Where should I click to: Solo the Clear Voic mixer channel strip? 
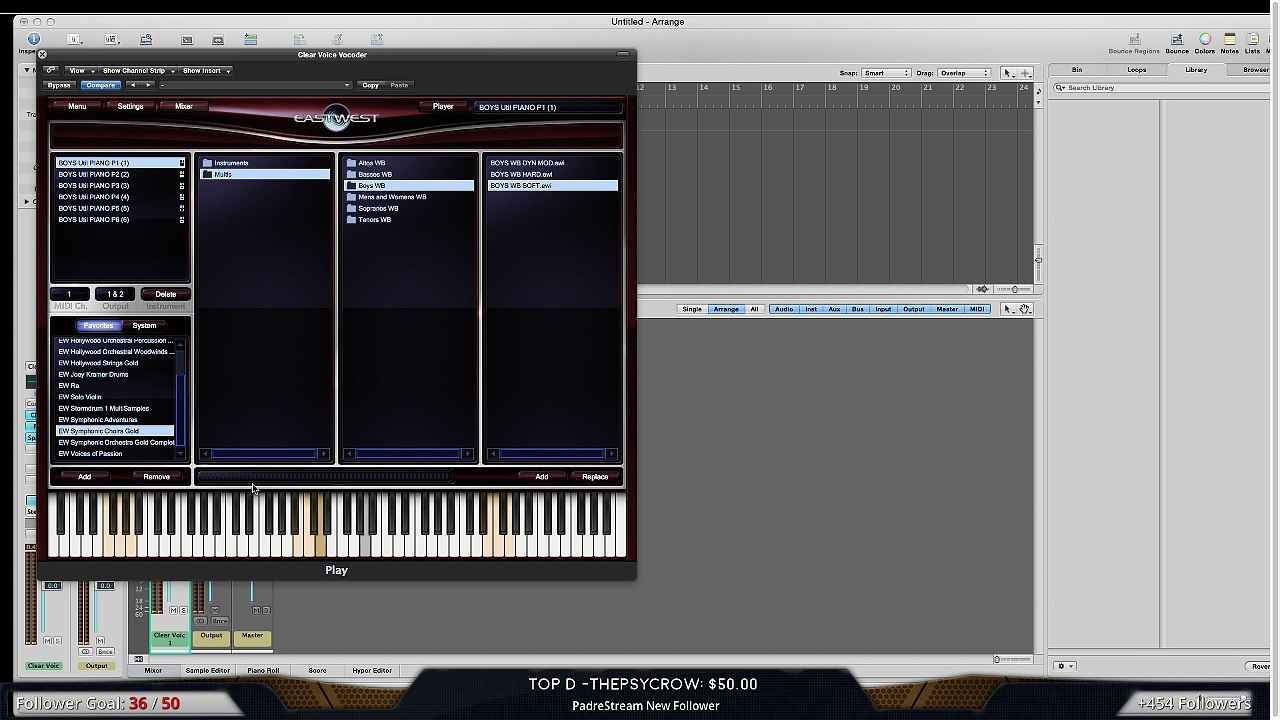point(182,610)
